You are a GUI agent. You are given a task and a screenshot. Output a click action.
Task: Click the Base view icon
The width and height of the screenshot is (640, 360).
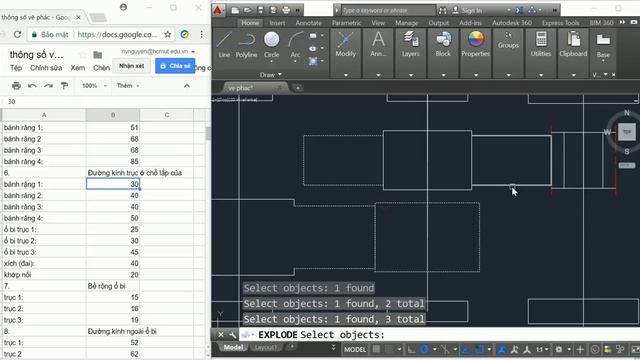coord(603,40)
